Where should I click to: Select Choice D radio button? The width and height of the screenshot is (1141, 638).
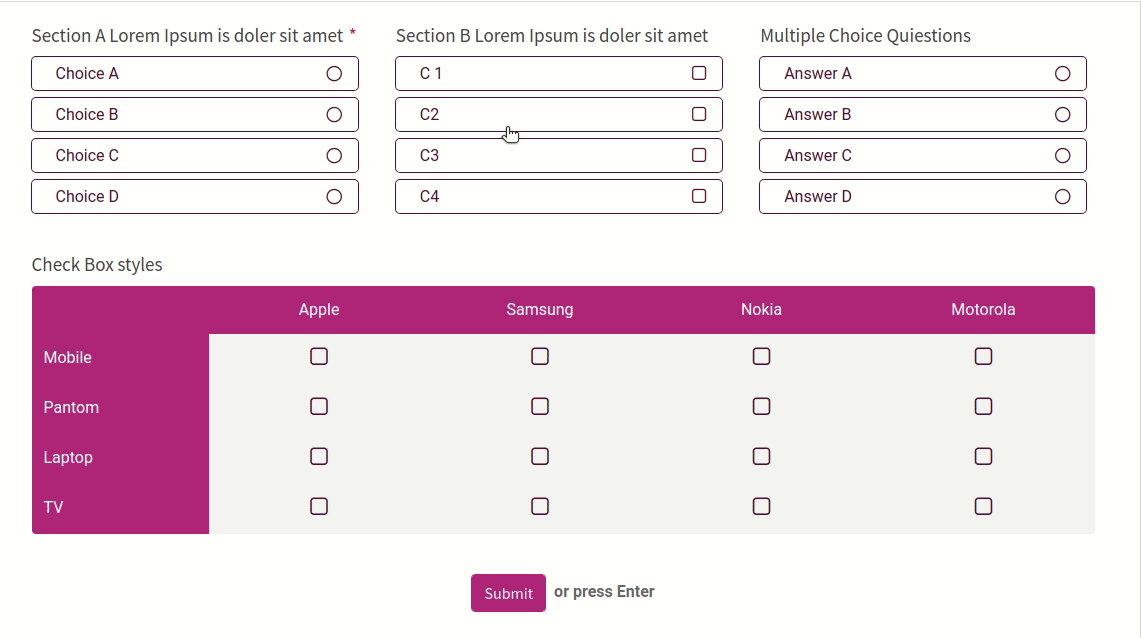(334, 197)
